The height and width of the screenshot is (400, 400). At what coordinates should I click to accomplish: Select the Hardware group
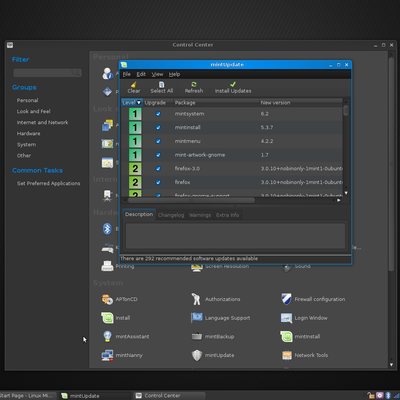[x=29, y=133]
